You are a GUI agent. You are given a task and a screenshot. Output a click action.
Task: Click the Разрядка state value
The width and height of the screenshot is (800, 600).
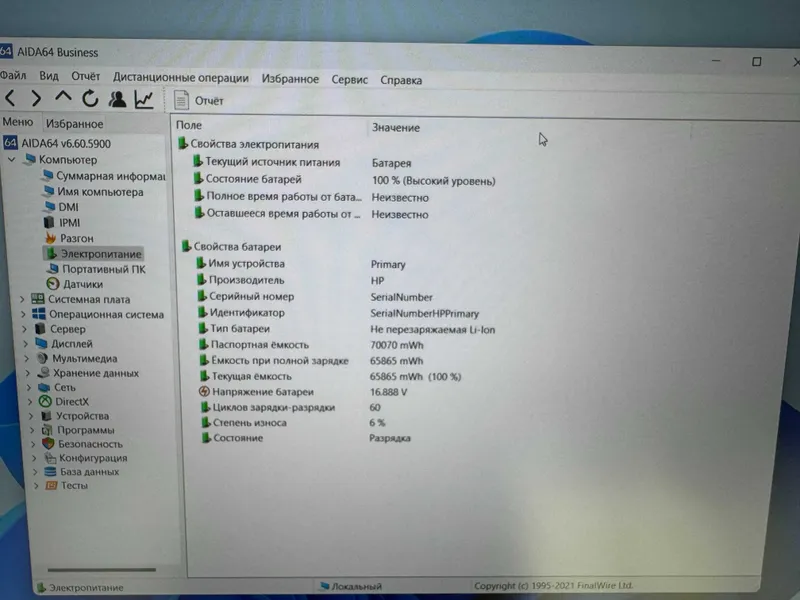[390, 438]
